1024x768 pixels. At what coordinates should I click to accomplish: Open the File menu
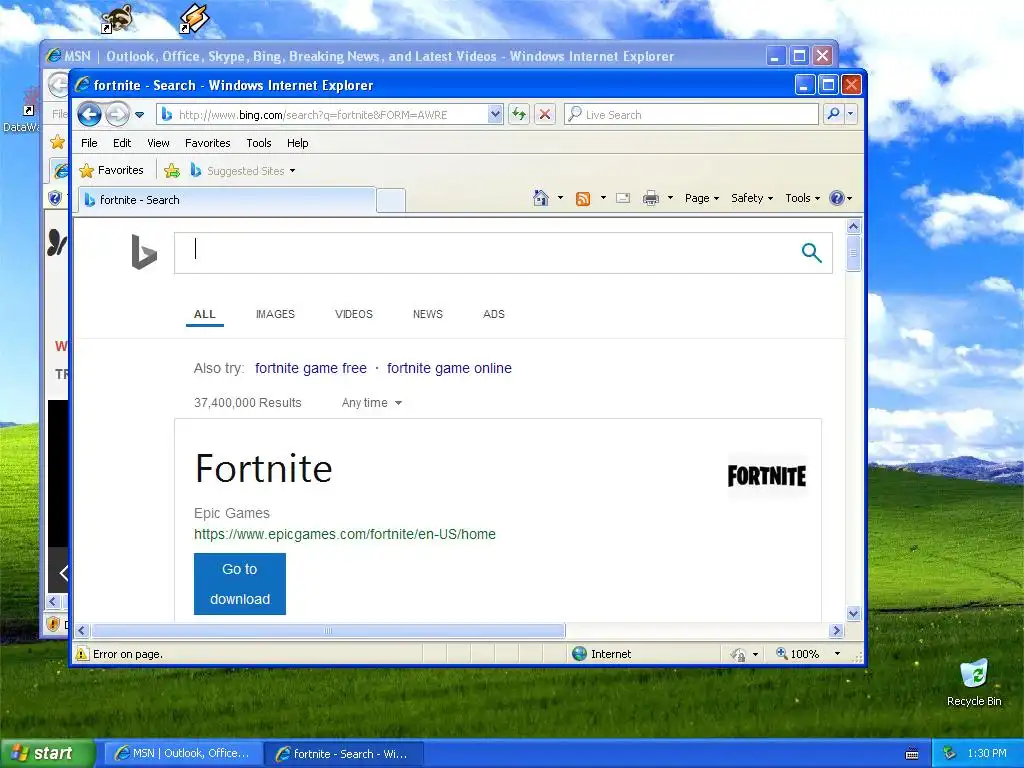pos(89,143)
